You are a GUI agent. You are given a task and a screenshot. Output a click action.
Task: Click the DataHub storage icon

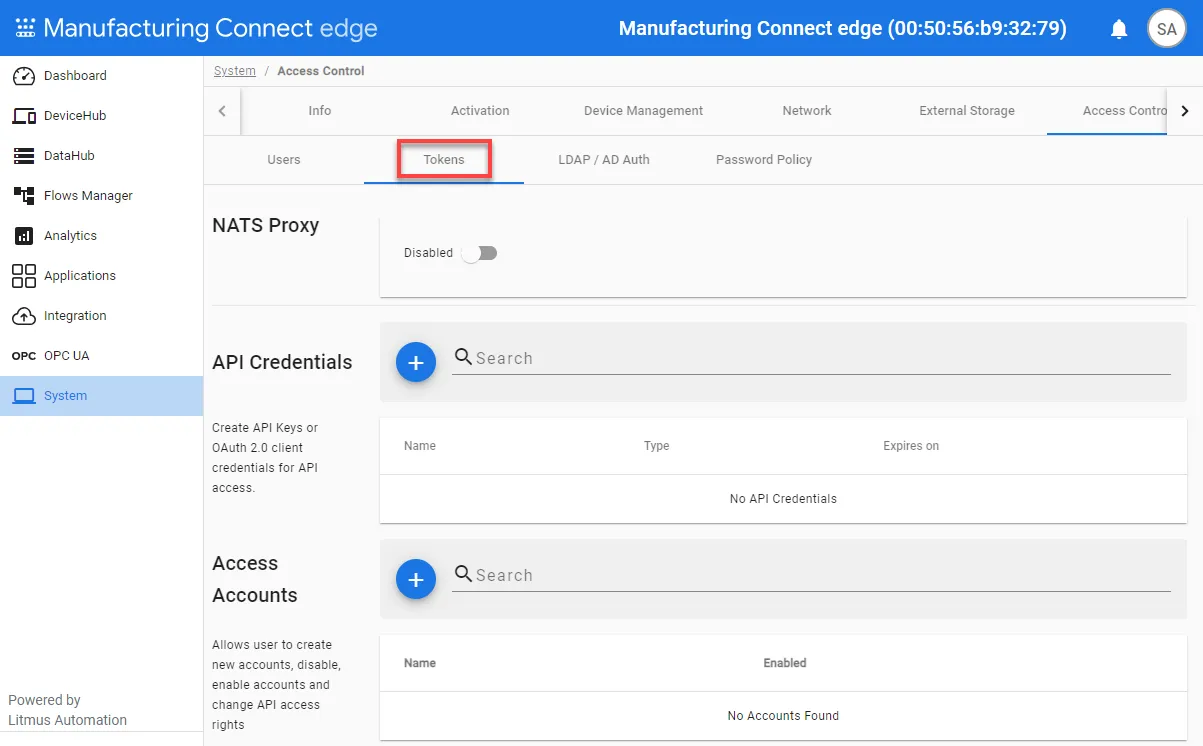(x=24, y=156)
